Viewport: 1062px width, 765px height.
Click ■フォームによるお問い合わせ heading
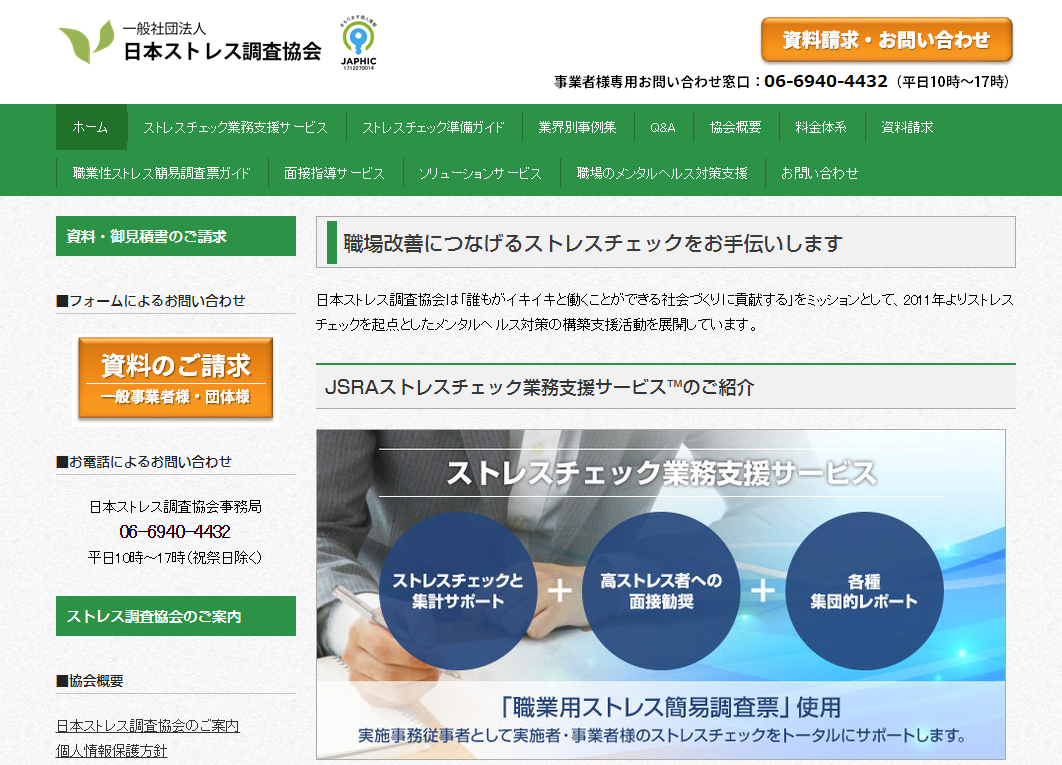click(151, 300)
